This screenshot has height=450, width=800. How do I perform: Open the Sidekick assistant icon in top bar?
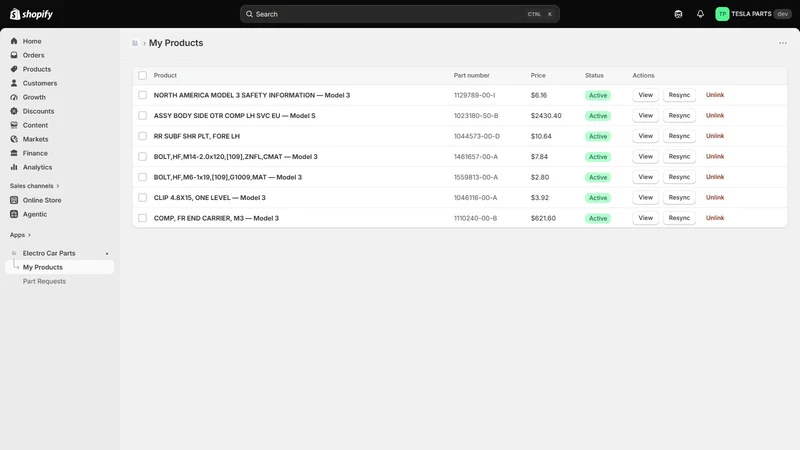(x=678, y=14)
